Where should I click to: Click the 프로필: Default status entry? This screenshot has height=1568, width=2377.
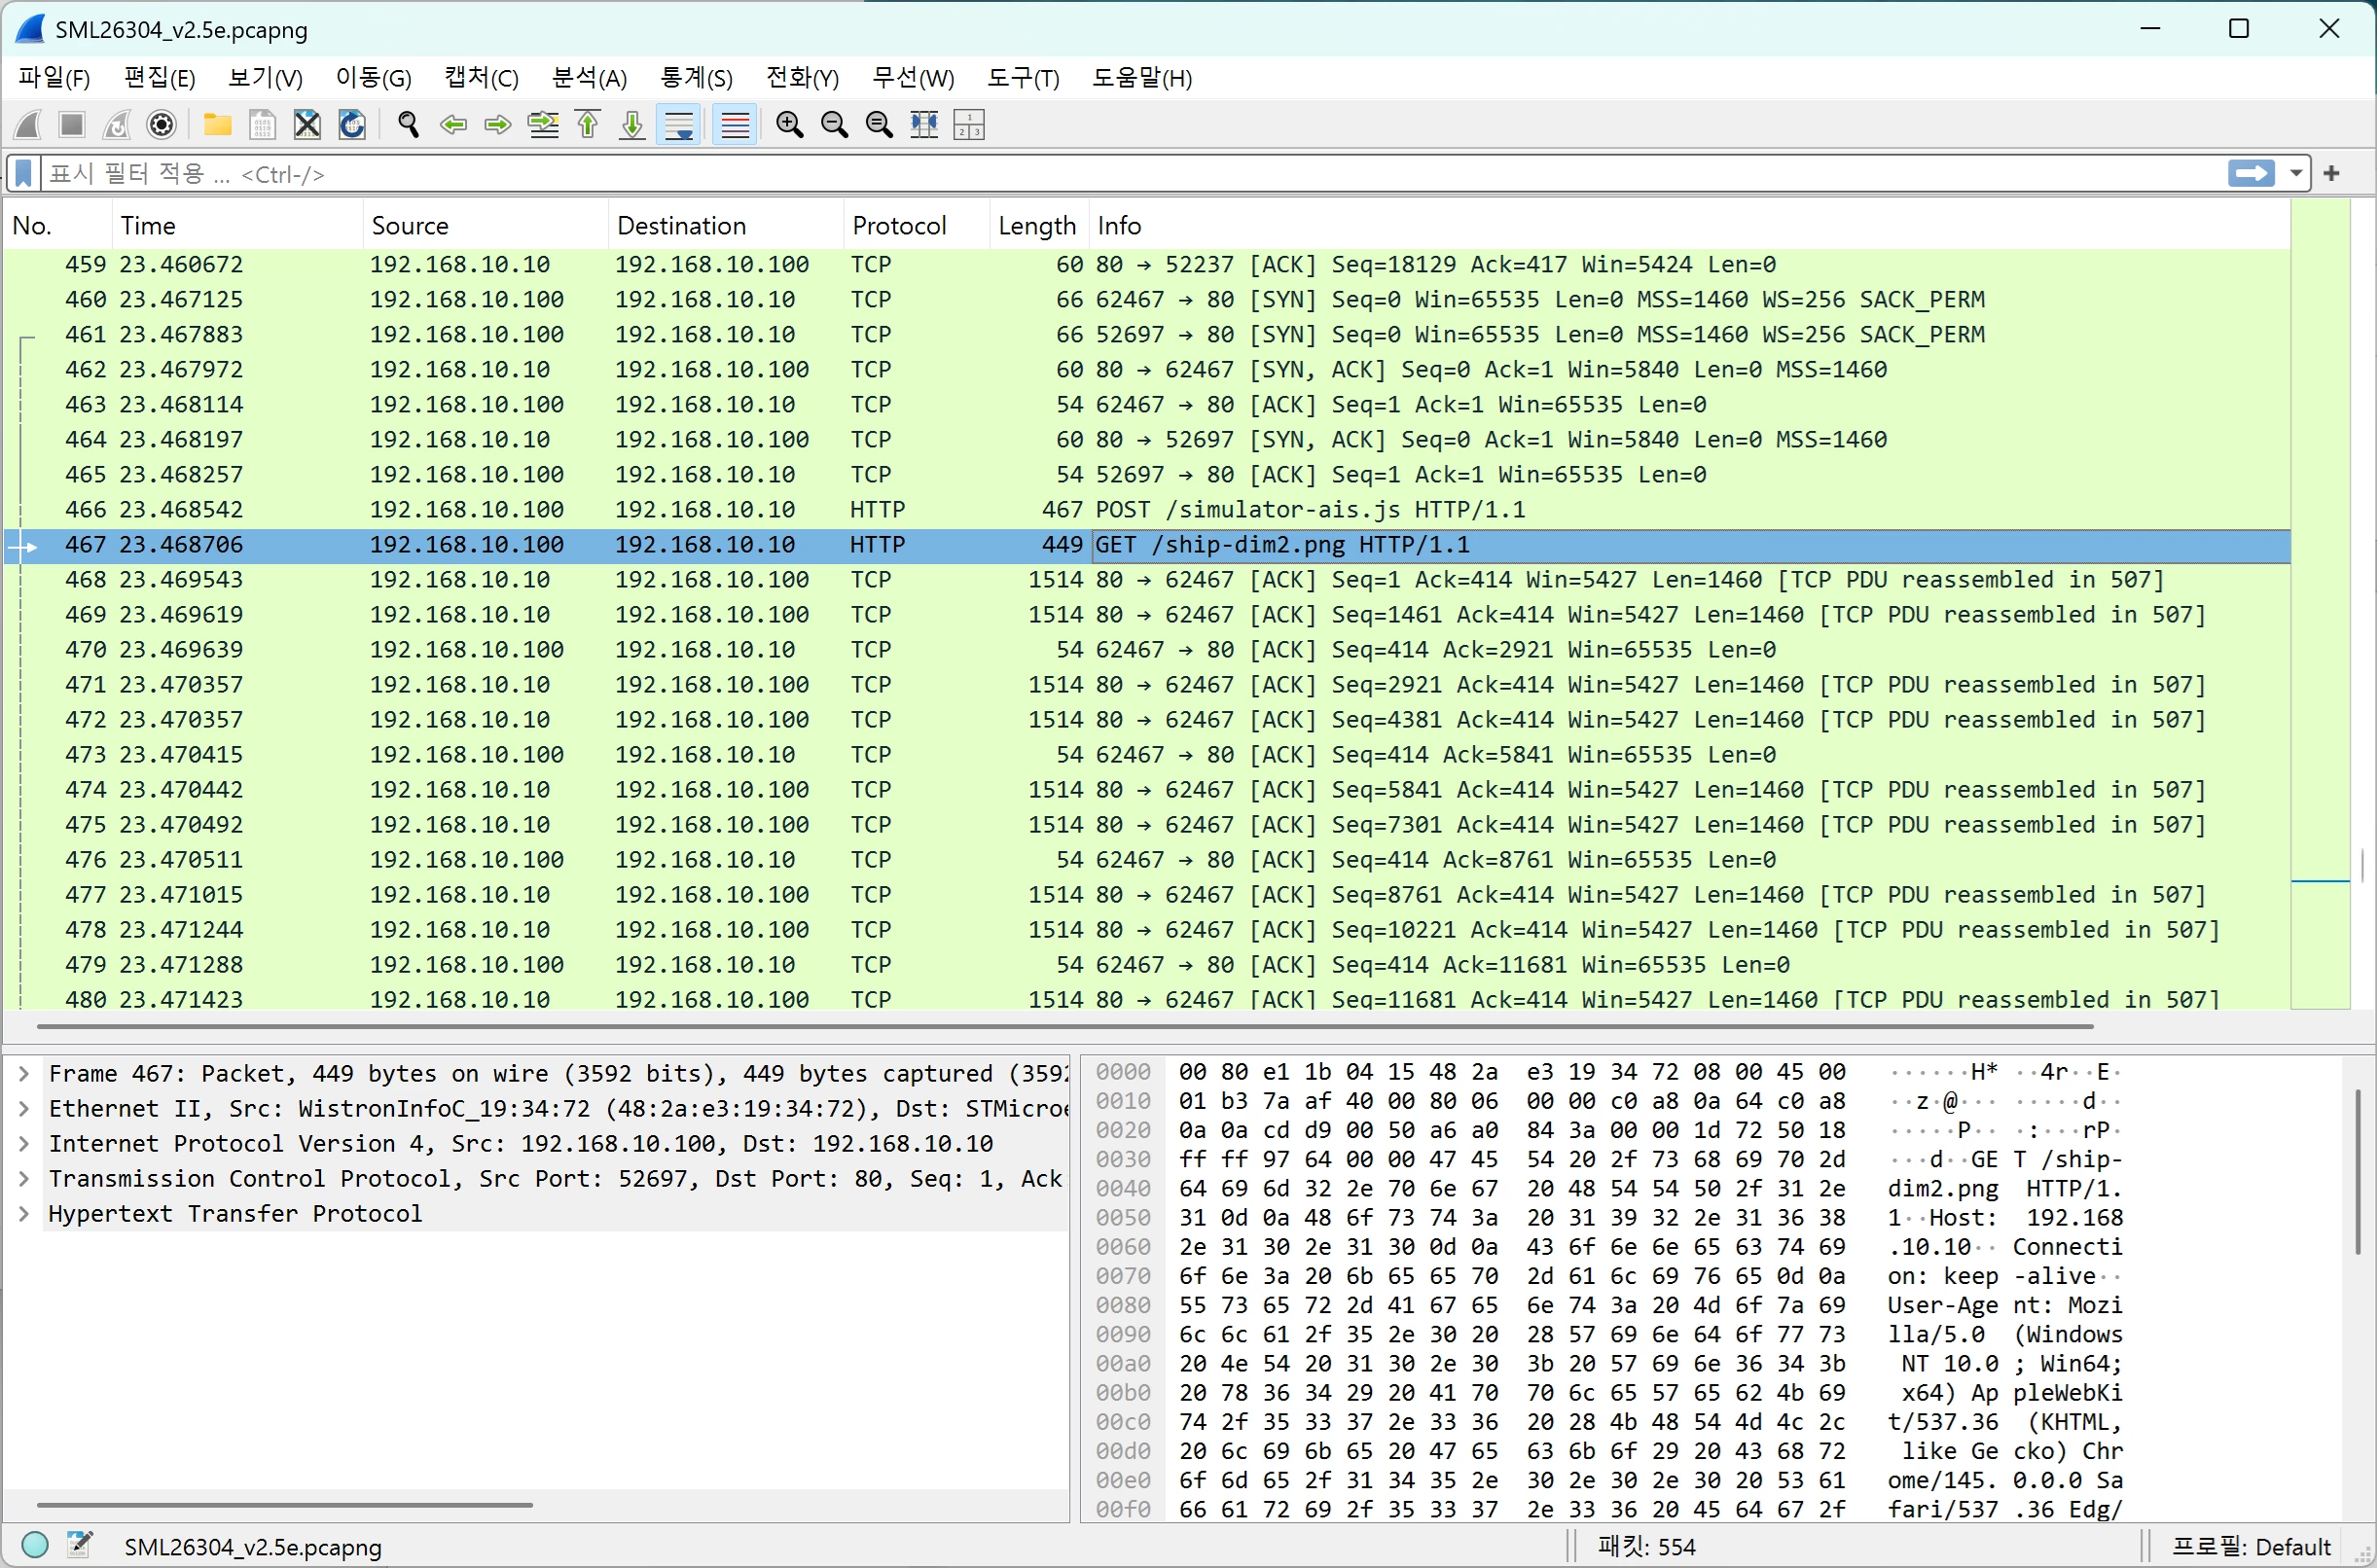(2251, 1547)
